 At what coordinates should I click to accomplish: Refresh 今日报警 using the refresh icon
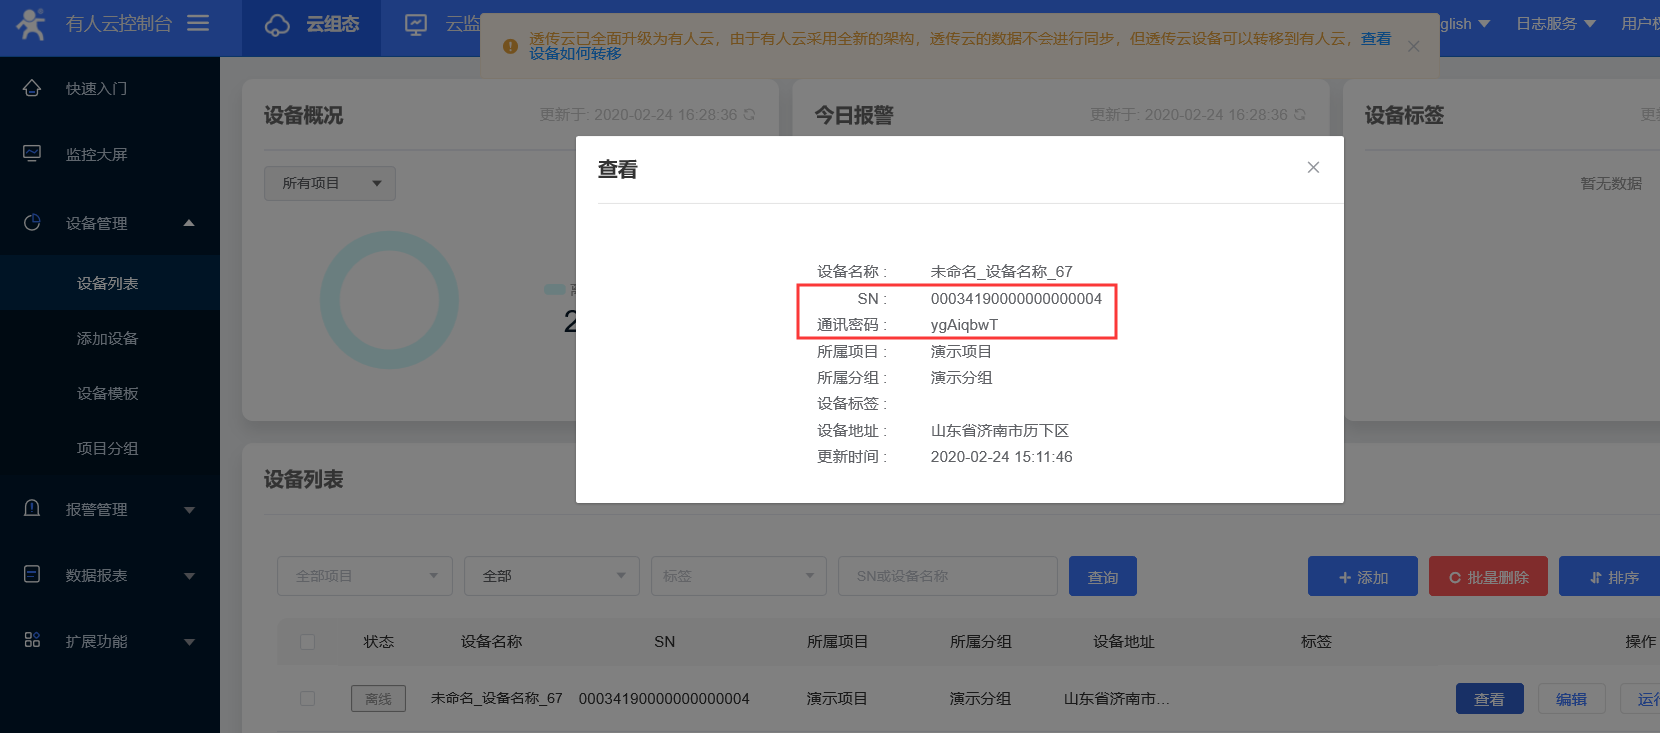(x=1299, y=115)
